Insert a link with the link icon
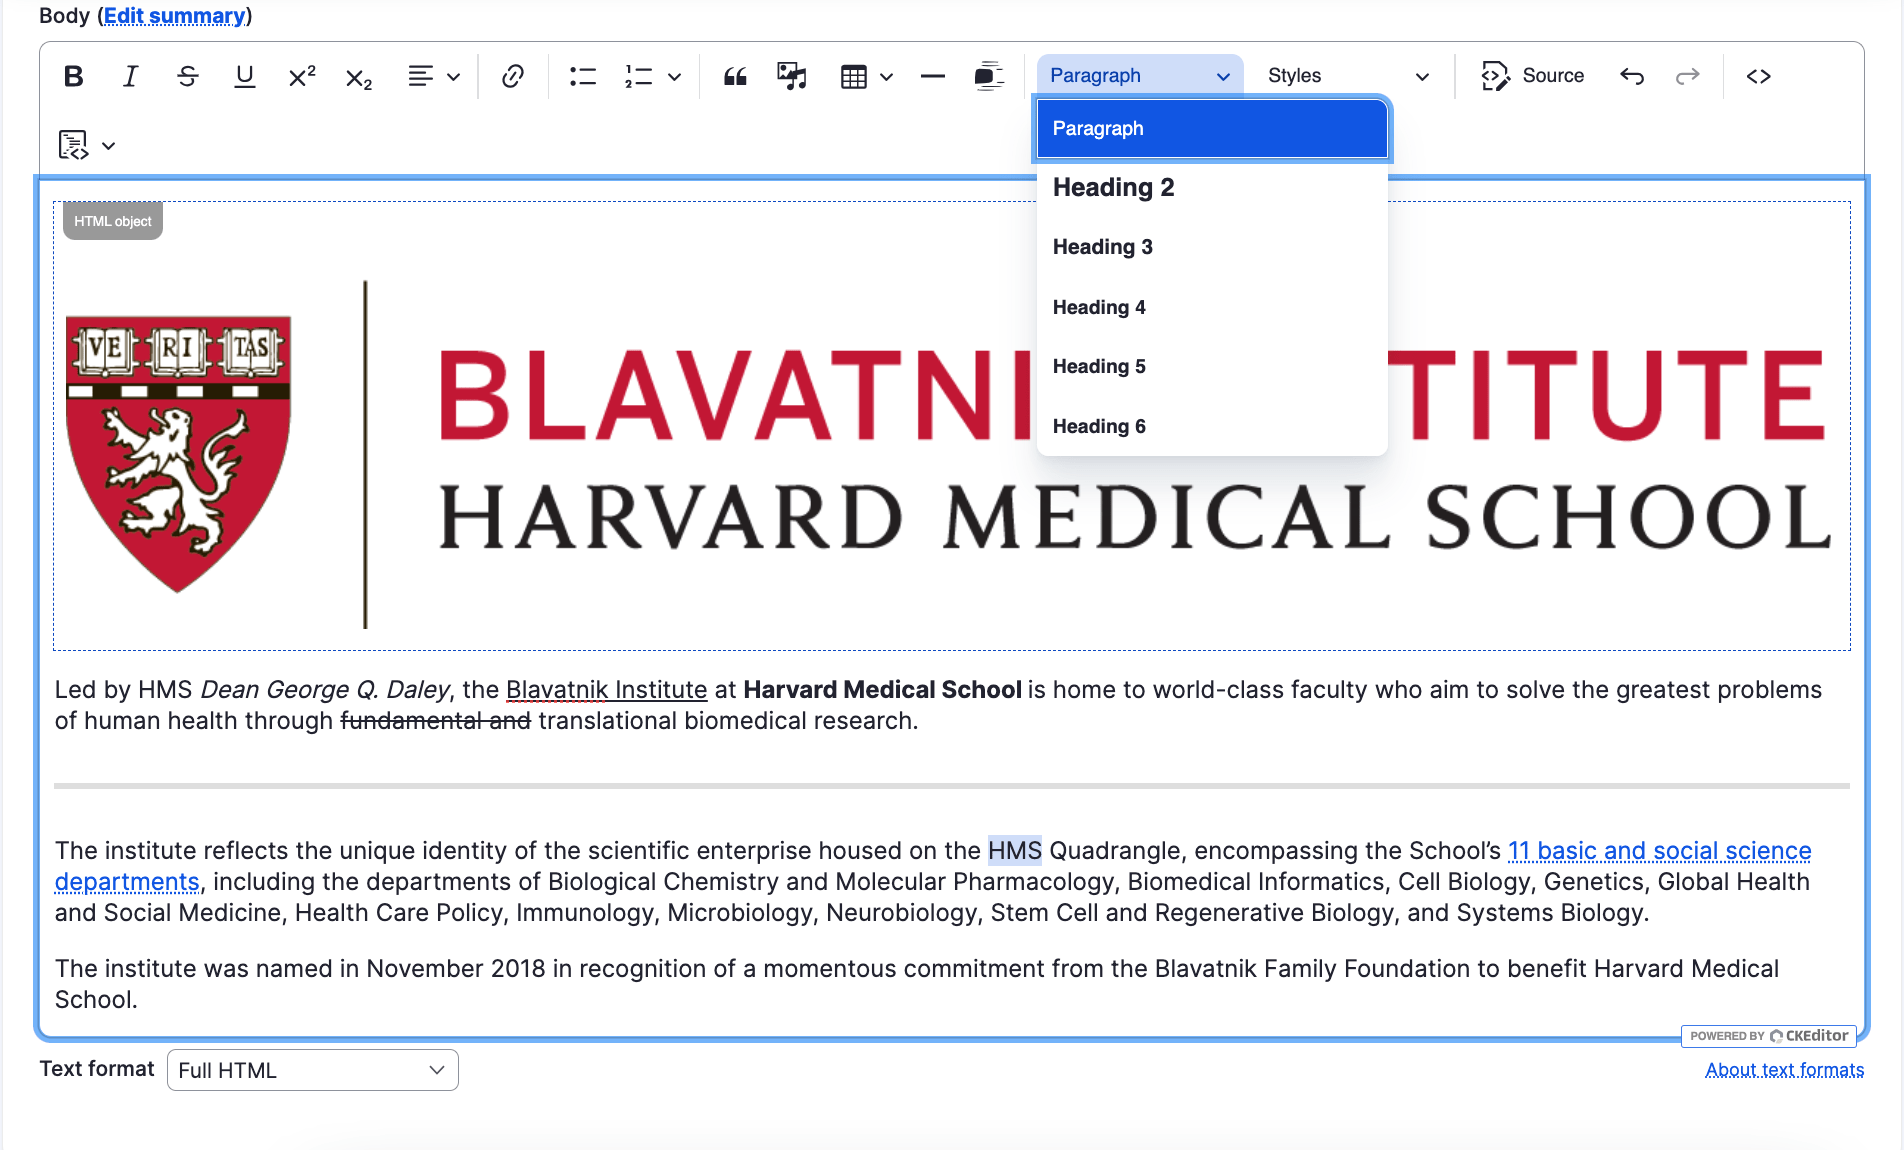 click(512, 76)
